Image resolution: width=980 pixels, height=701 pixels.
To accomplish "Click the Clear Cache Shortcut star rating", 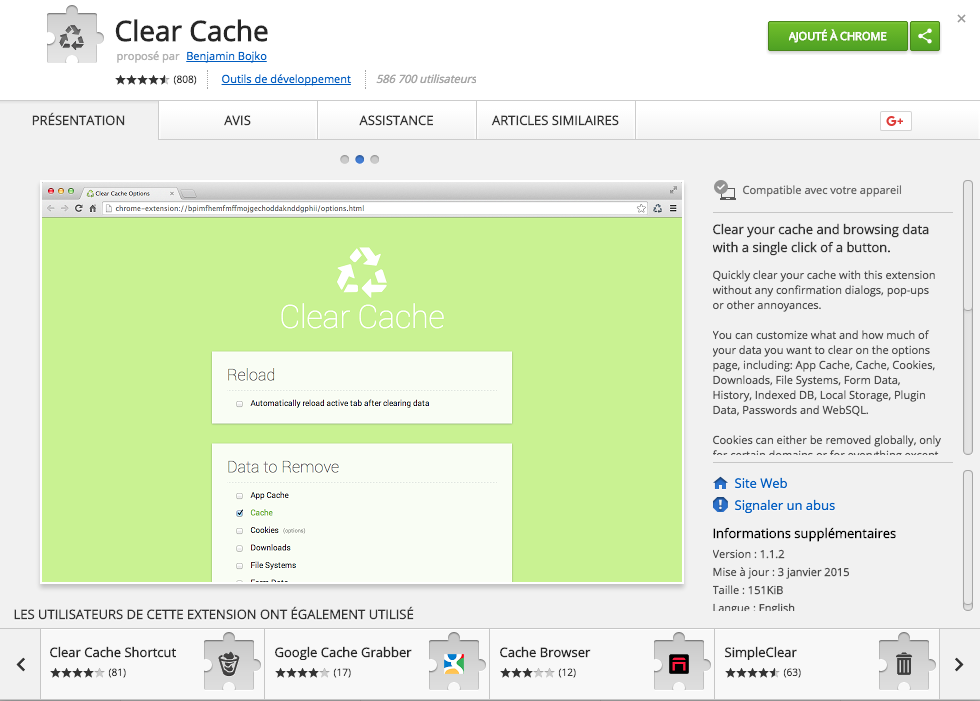I will 77,673.
